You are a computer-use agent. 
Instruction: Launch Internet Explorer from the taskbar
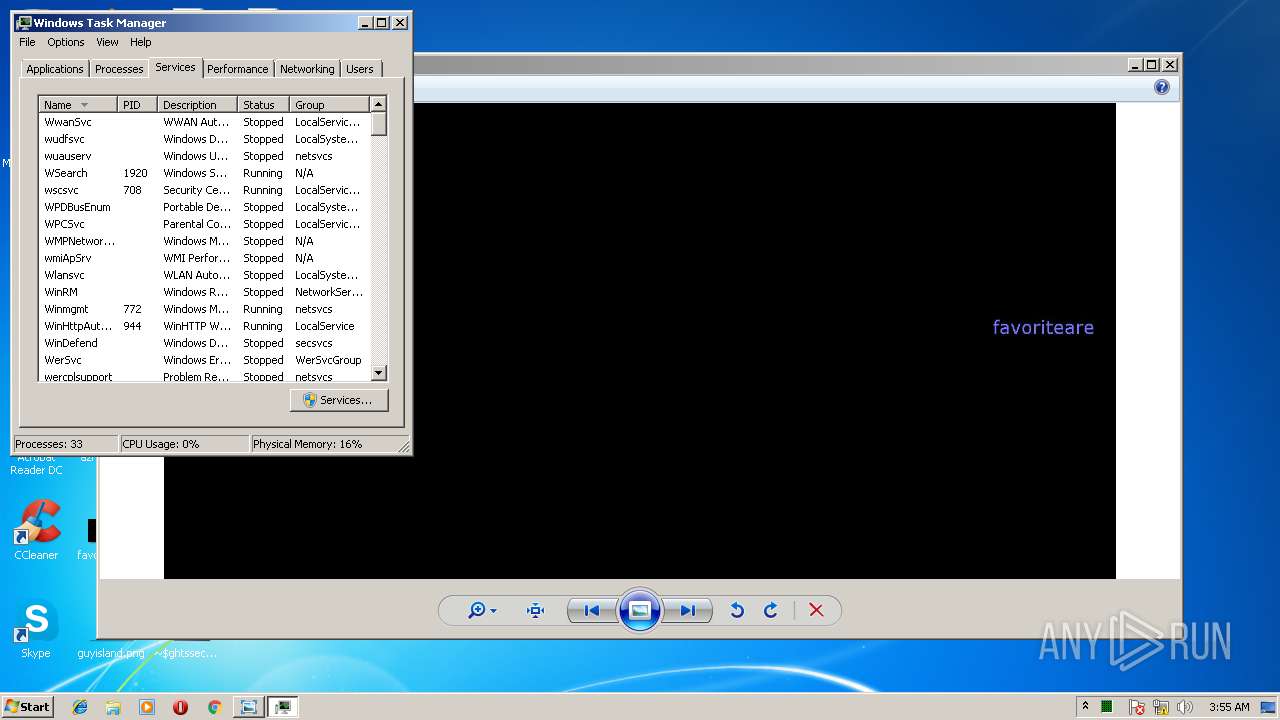tap(80, 707)
